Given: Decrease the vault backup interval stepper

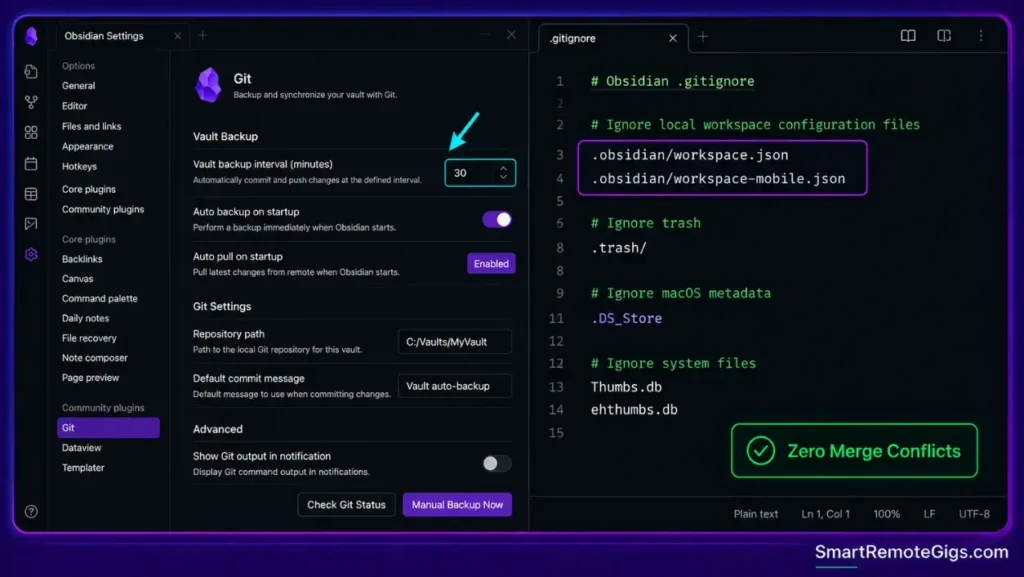Looking at the screenshot, I should click(x=503, y=177).
